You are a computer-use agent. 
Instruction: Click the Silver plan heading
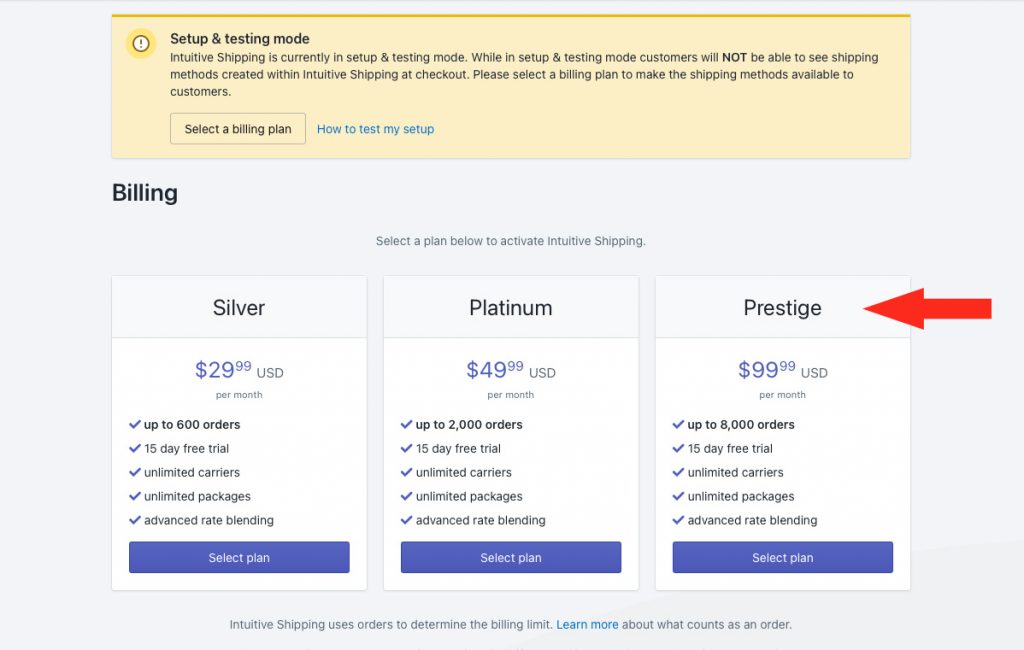pyautogui.click(x=239, y=308)
